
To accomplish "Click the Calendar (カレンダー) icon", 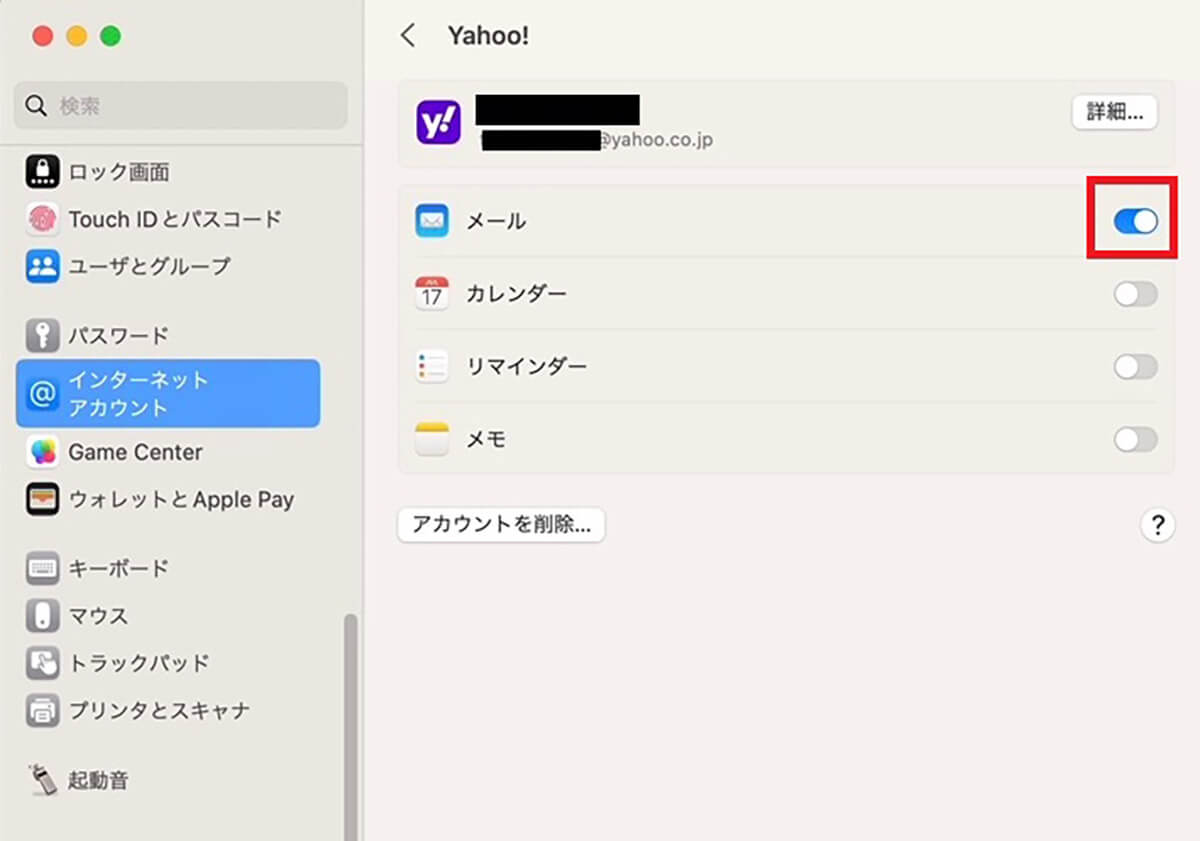I will [432, 294].
